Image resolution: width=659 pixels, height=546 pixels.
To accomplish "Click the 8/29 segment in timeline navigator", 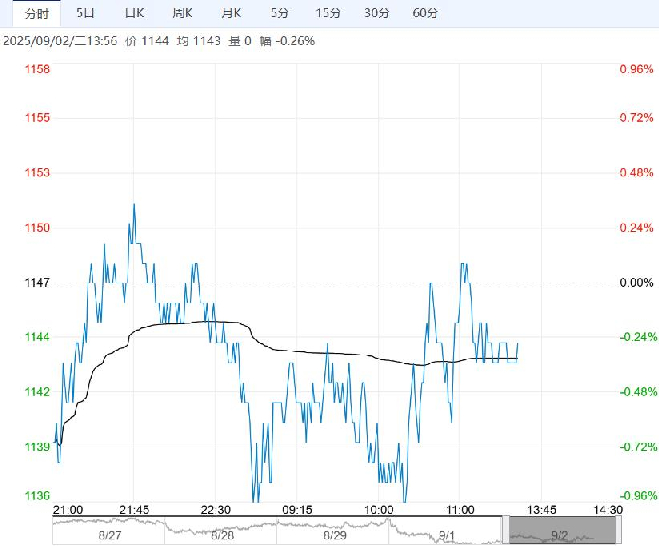I will (333, 530).
